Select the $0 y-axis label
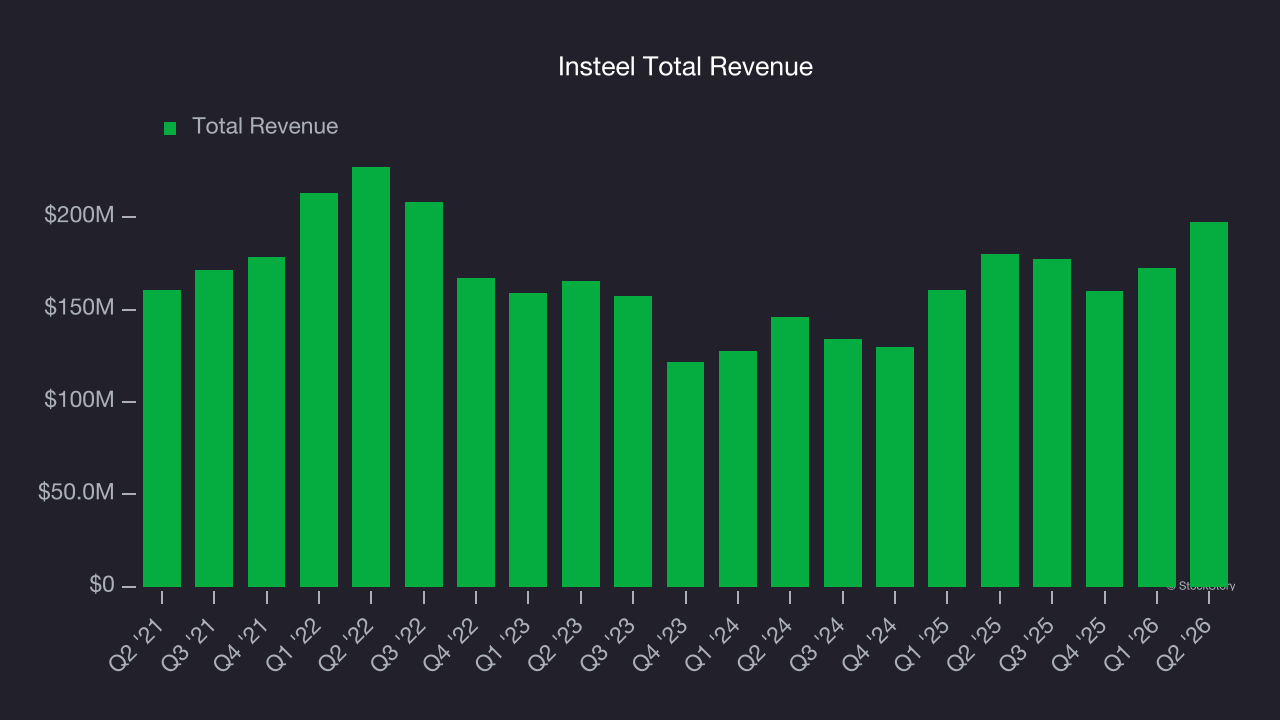 [101, 585]
